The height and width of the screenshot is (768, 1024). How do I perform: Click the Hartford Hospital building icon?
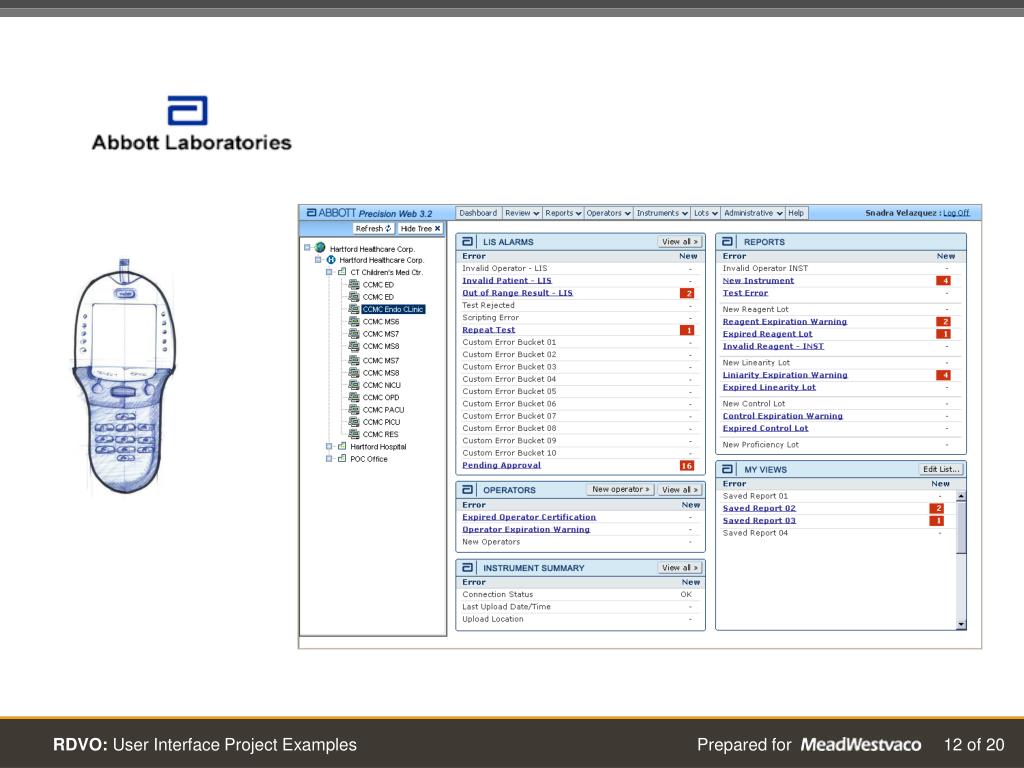tap(342, 446)
